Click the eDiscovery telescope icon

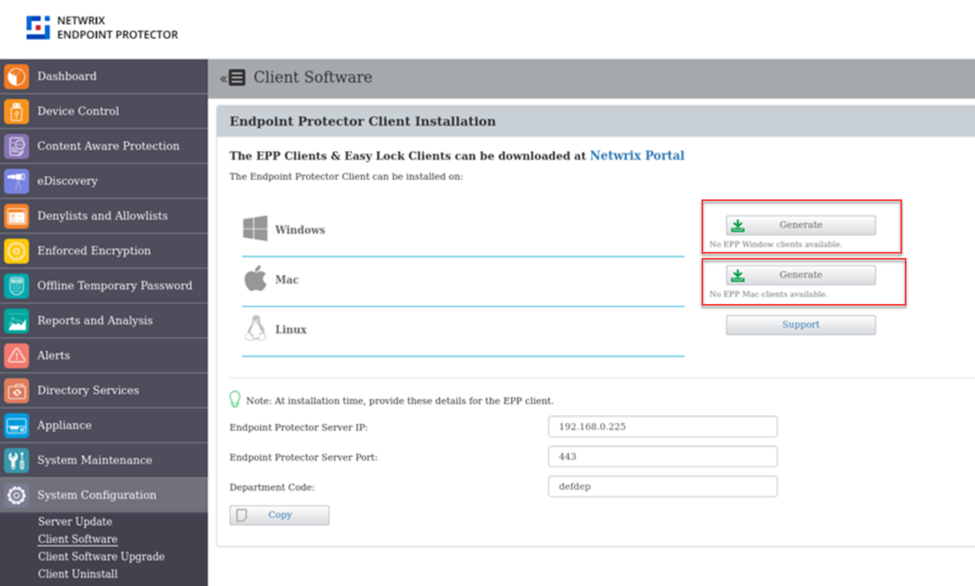pyautogui.click(x=17, y=182)
